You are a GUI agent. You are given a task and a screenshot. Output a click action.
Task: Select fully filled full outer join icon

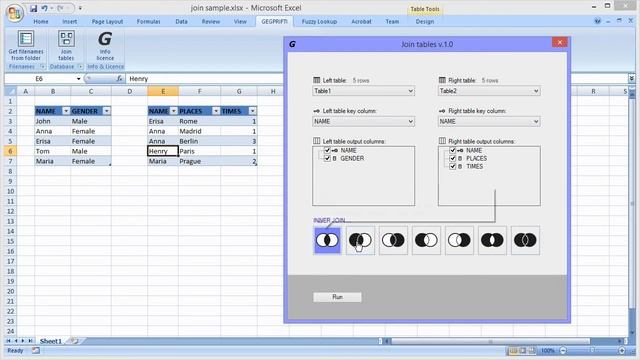click(x=525, y=240)
